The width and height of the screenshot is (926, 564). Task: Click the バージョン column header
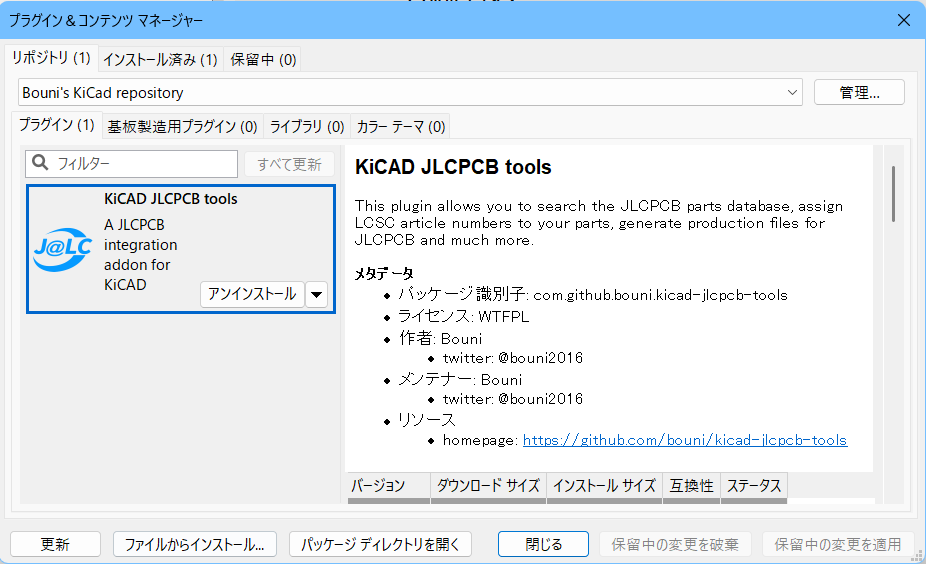pyautogui.click(x=389, y=487)
